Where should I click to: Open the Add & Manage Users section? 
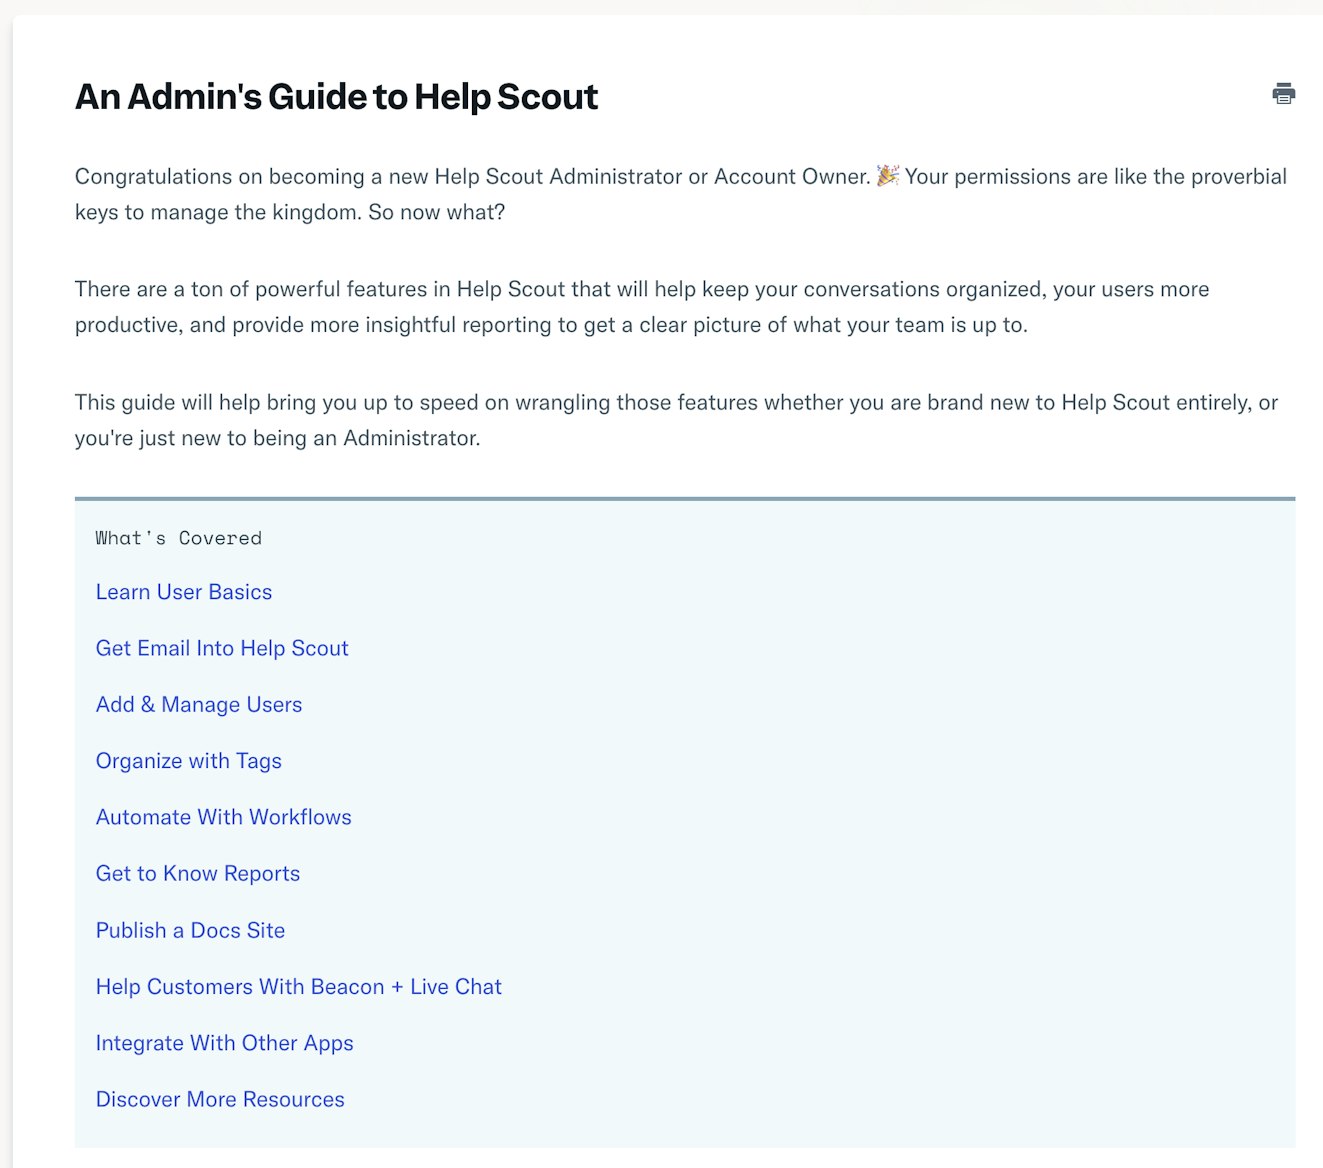tap(199, 705)
